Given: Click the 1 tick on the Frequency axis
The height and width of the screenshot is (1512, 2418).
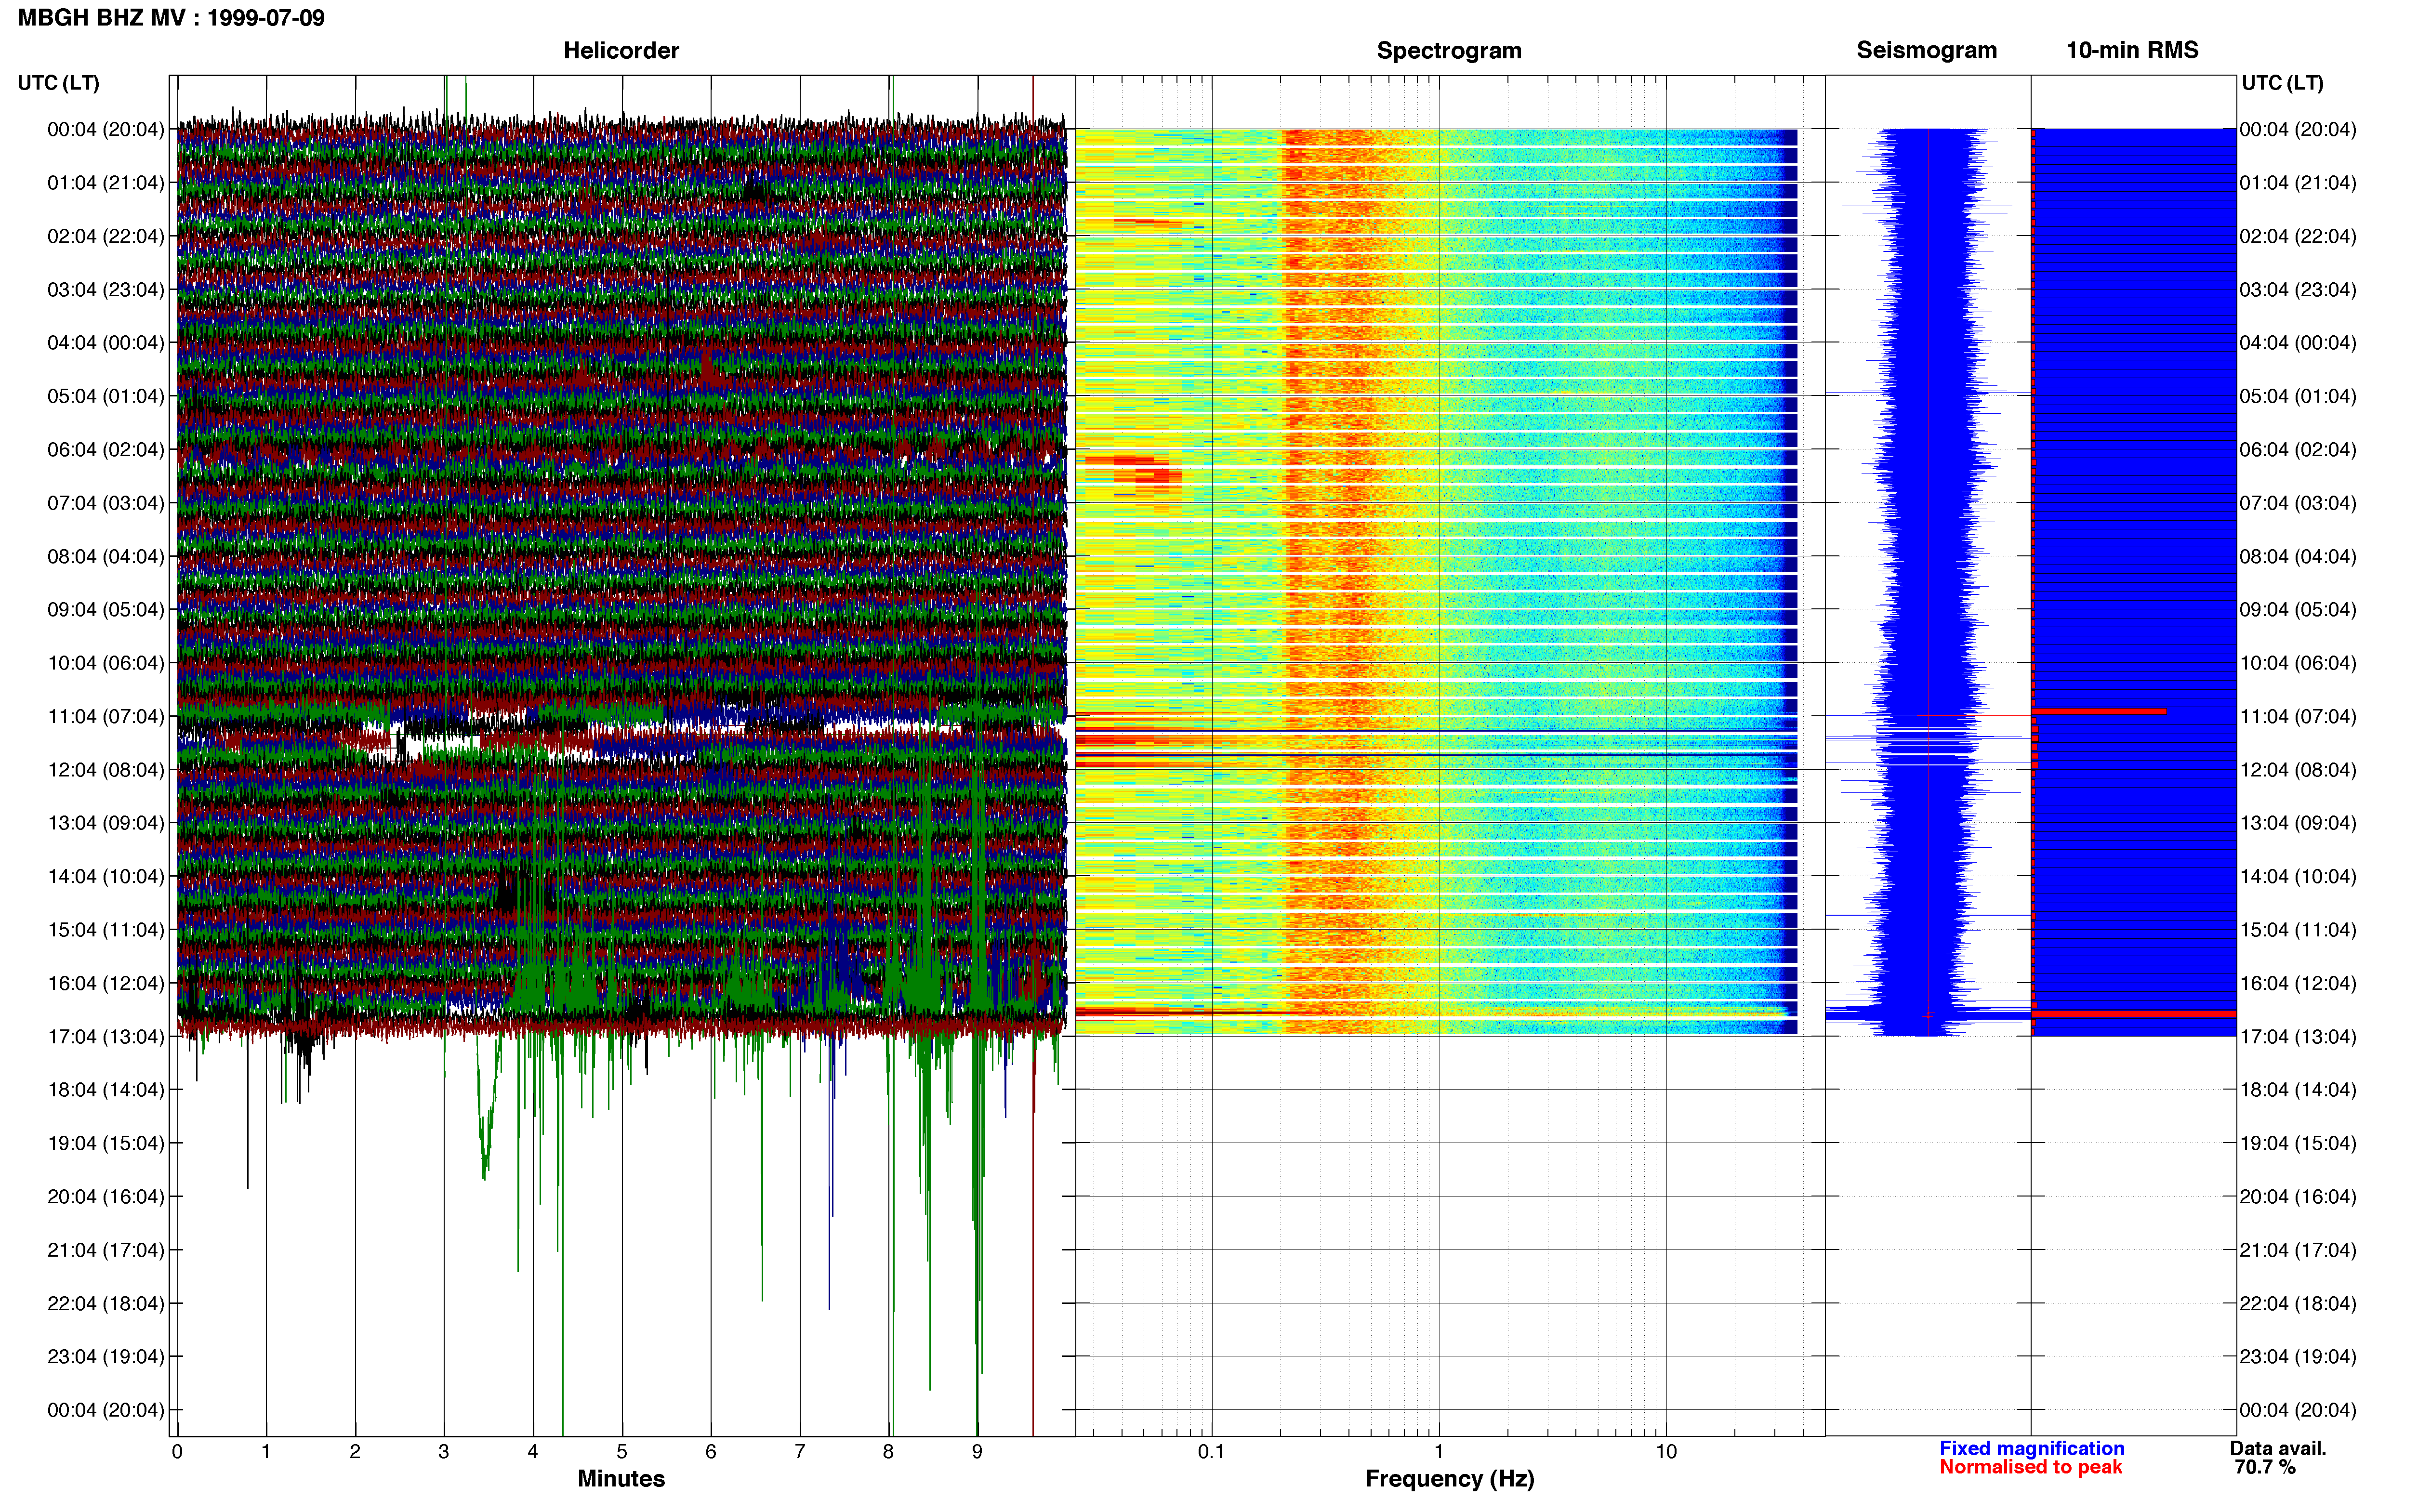Looking at the screenshot, I should [1439, 1452].
